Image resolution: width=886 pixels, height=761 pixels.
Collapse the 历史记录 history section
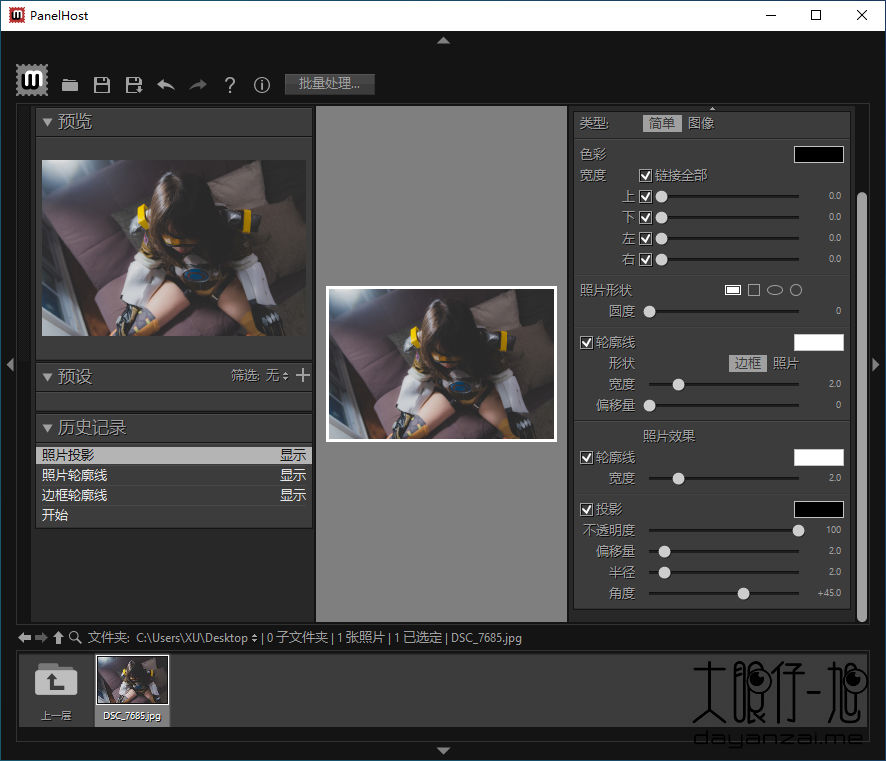(x=47, y=428)
